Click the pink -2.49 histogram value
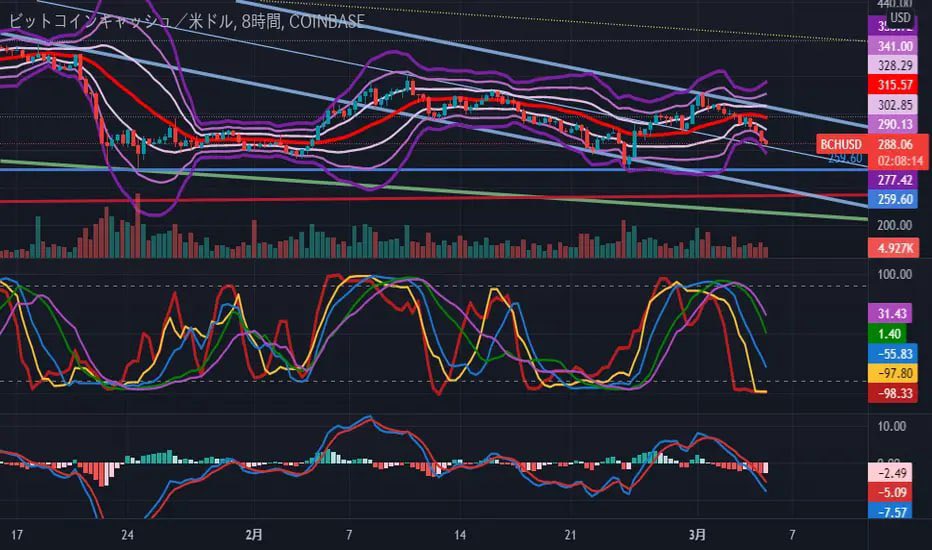 891,473
